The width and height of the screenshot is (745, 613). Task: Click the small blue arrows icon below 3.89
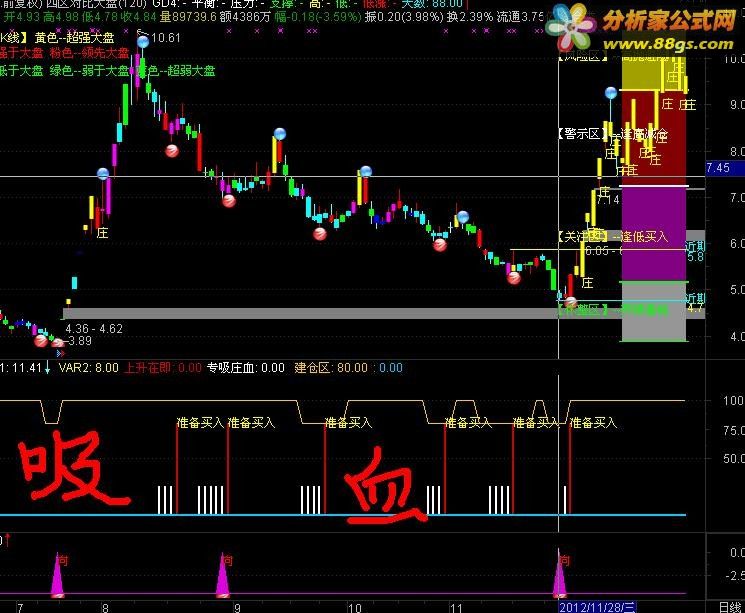coord(60,354)
